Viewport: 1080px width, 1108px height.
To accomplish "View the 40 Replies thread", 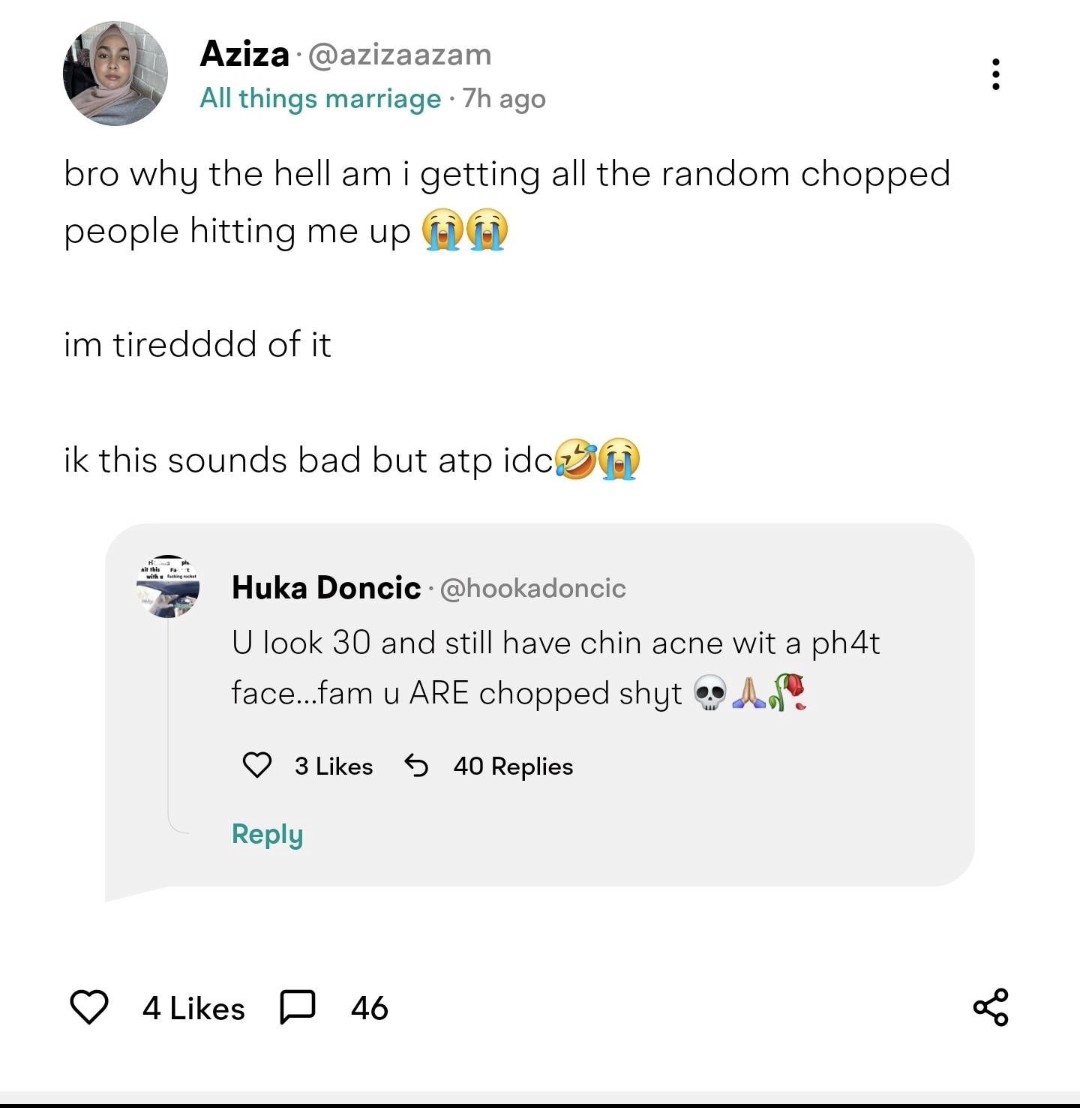I will pyautogui.click(x=513, y=766).
